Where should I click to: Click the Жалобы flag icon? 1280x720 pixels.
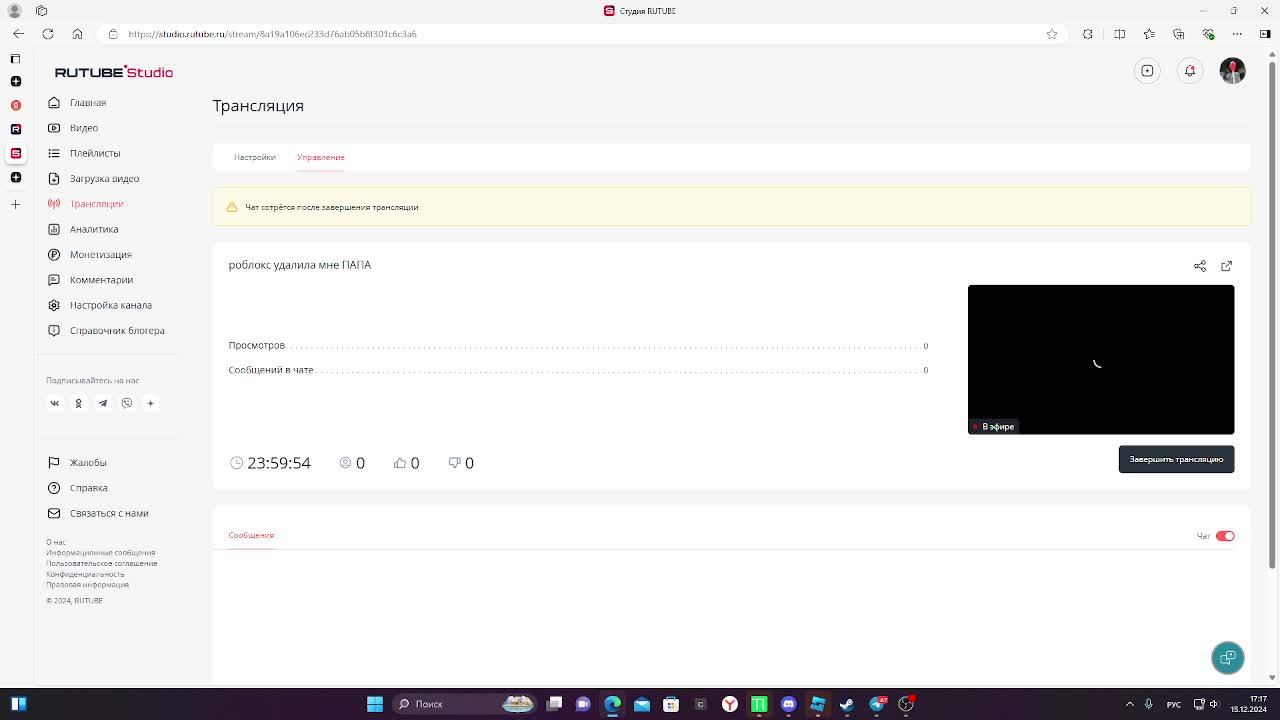[x=54, y=462]
